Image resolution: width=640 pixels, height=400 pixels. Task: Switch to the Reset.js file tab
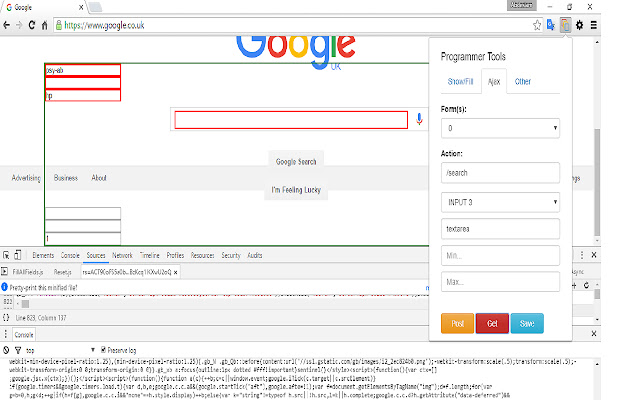pyautogui.click(x=62, y=272)
